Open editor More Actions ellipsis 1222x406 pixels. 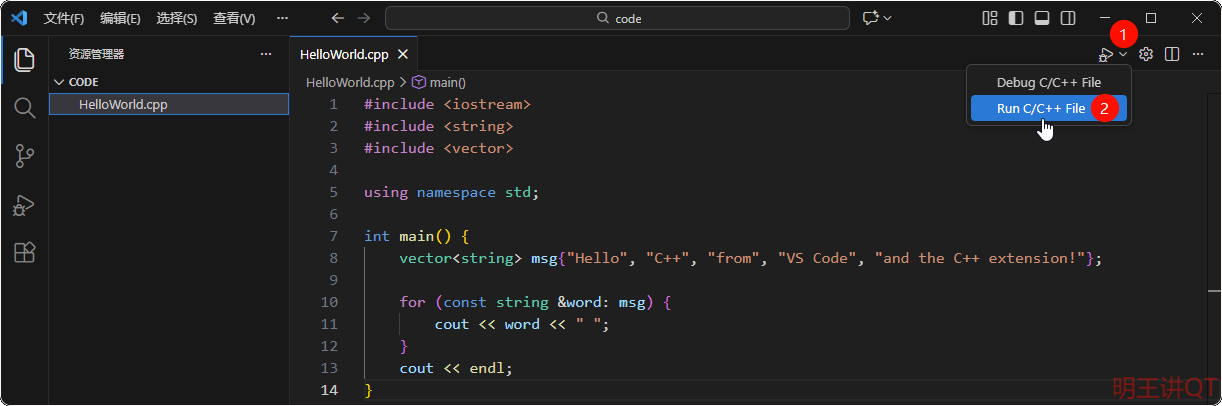pyautogui.click(x=1198, y=54)
